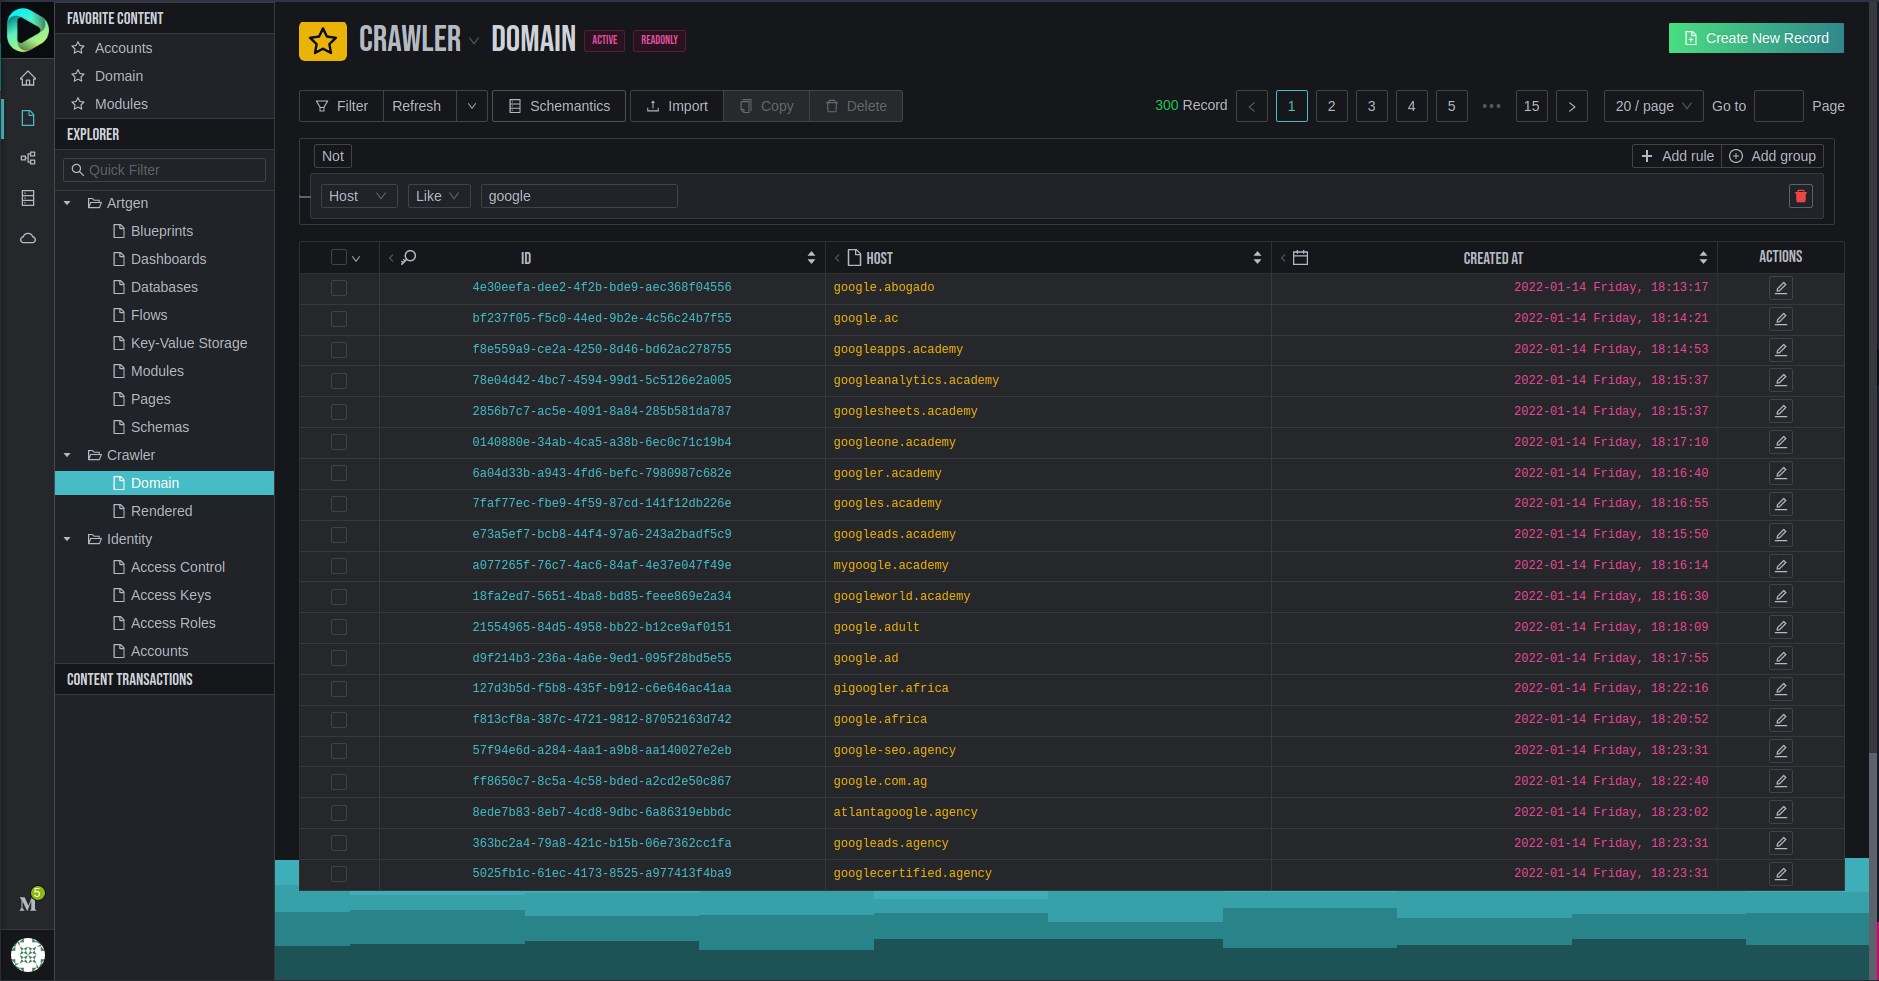Select Access Keys in the Identity tree
Image resolution: width=1879 pixels, height=981 pixels.
171,595
